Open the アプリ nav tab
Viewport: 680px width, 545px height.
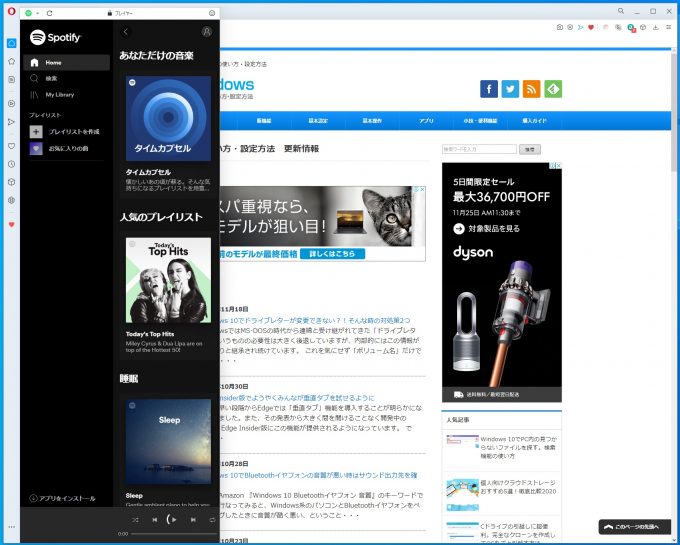[426, 121]
